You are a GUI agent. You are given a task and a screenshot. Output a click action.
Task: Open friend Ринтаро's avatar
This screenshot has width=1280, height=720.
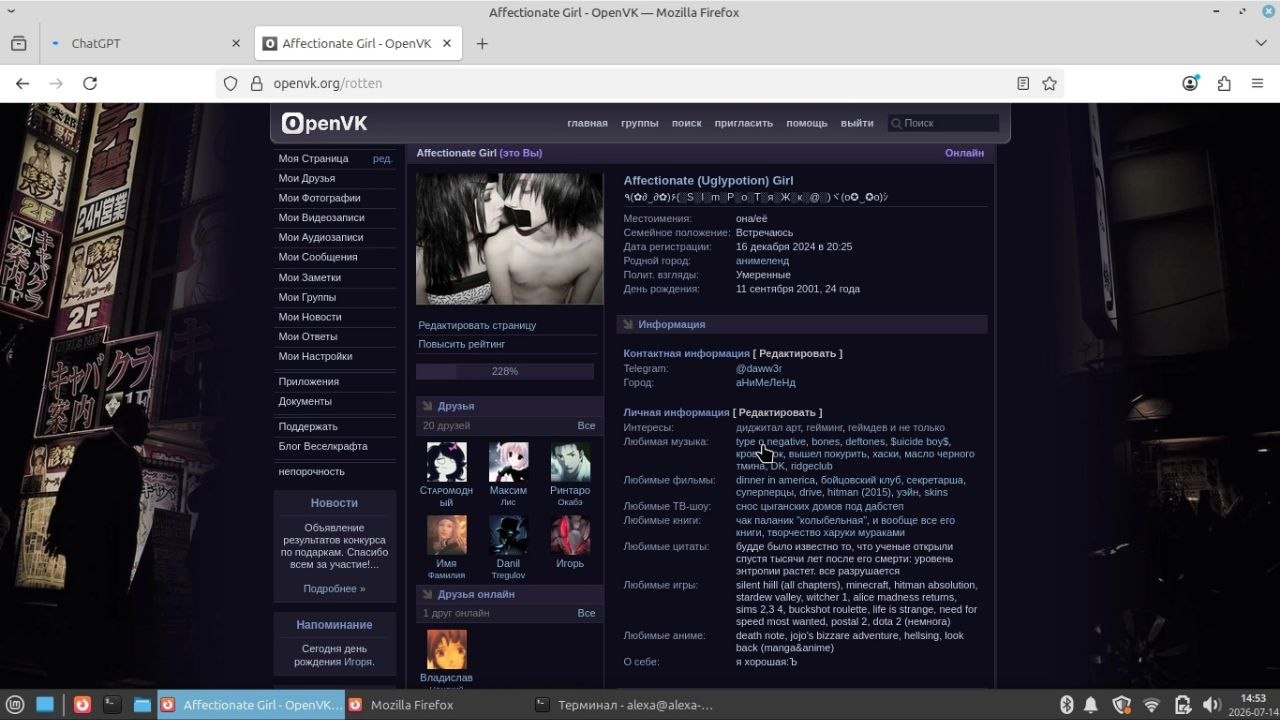point(570,462)
